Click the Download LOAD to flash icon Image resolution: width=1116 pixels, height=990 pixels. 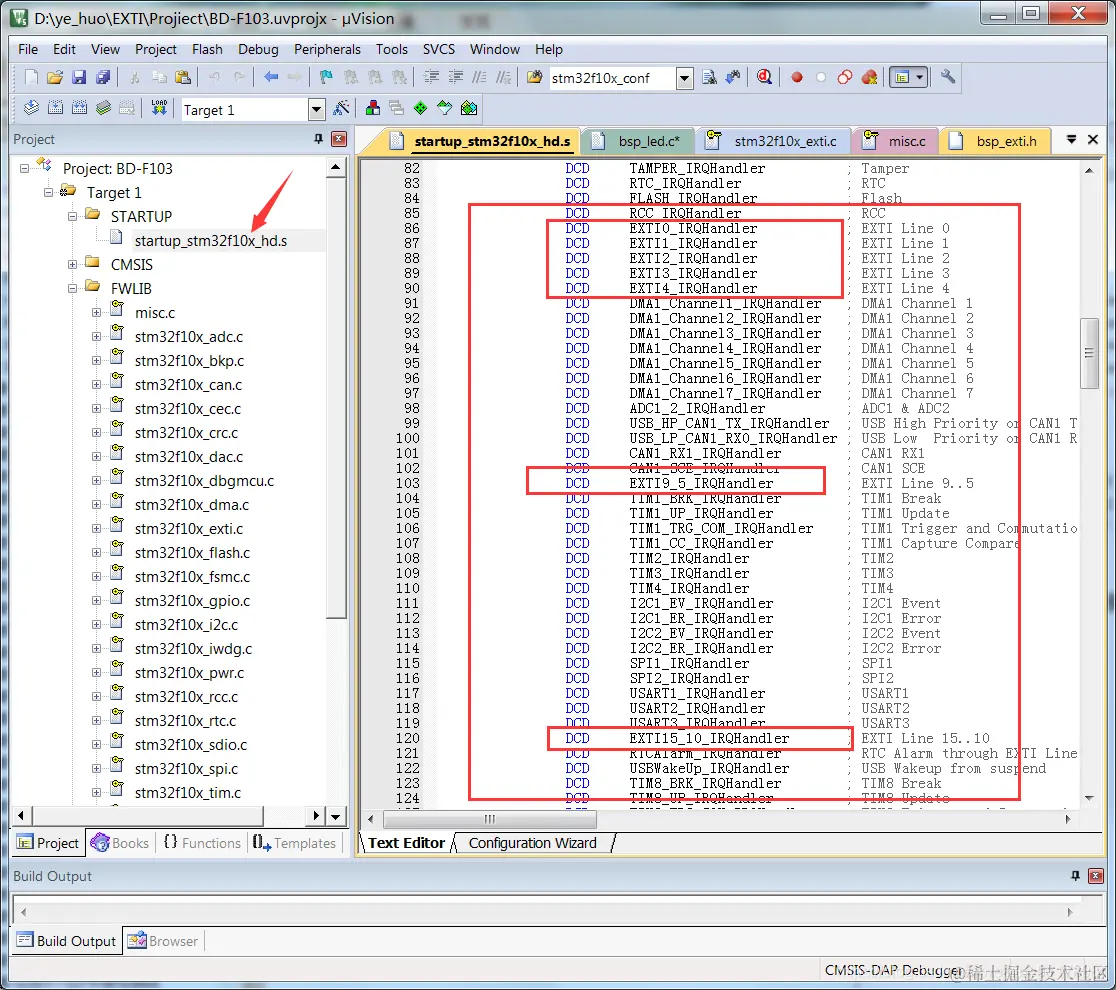[159, 108]
